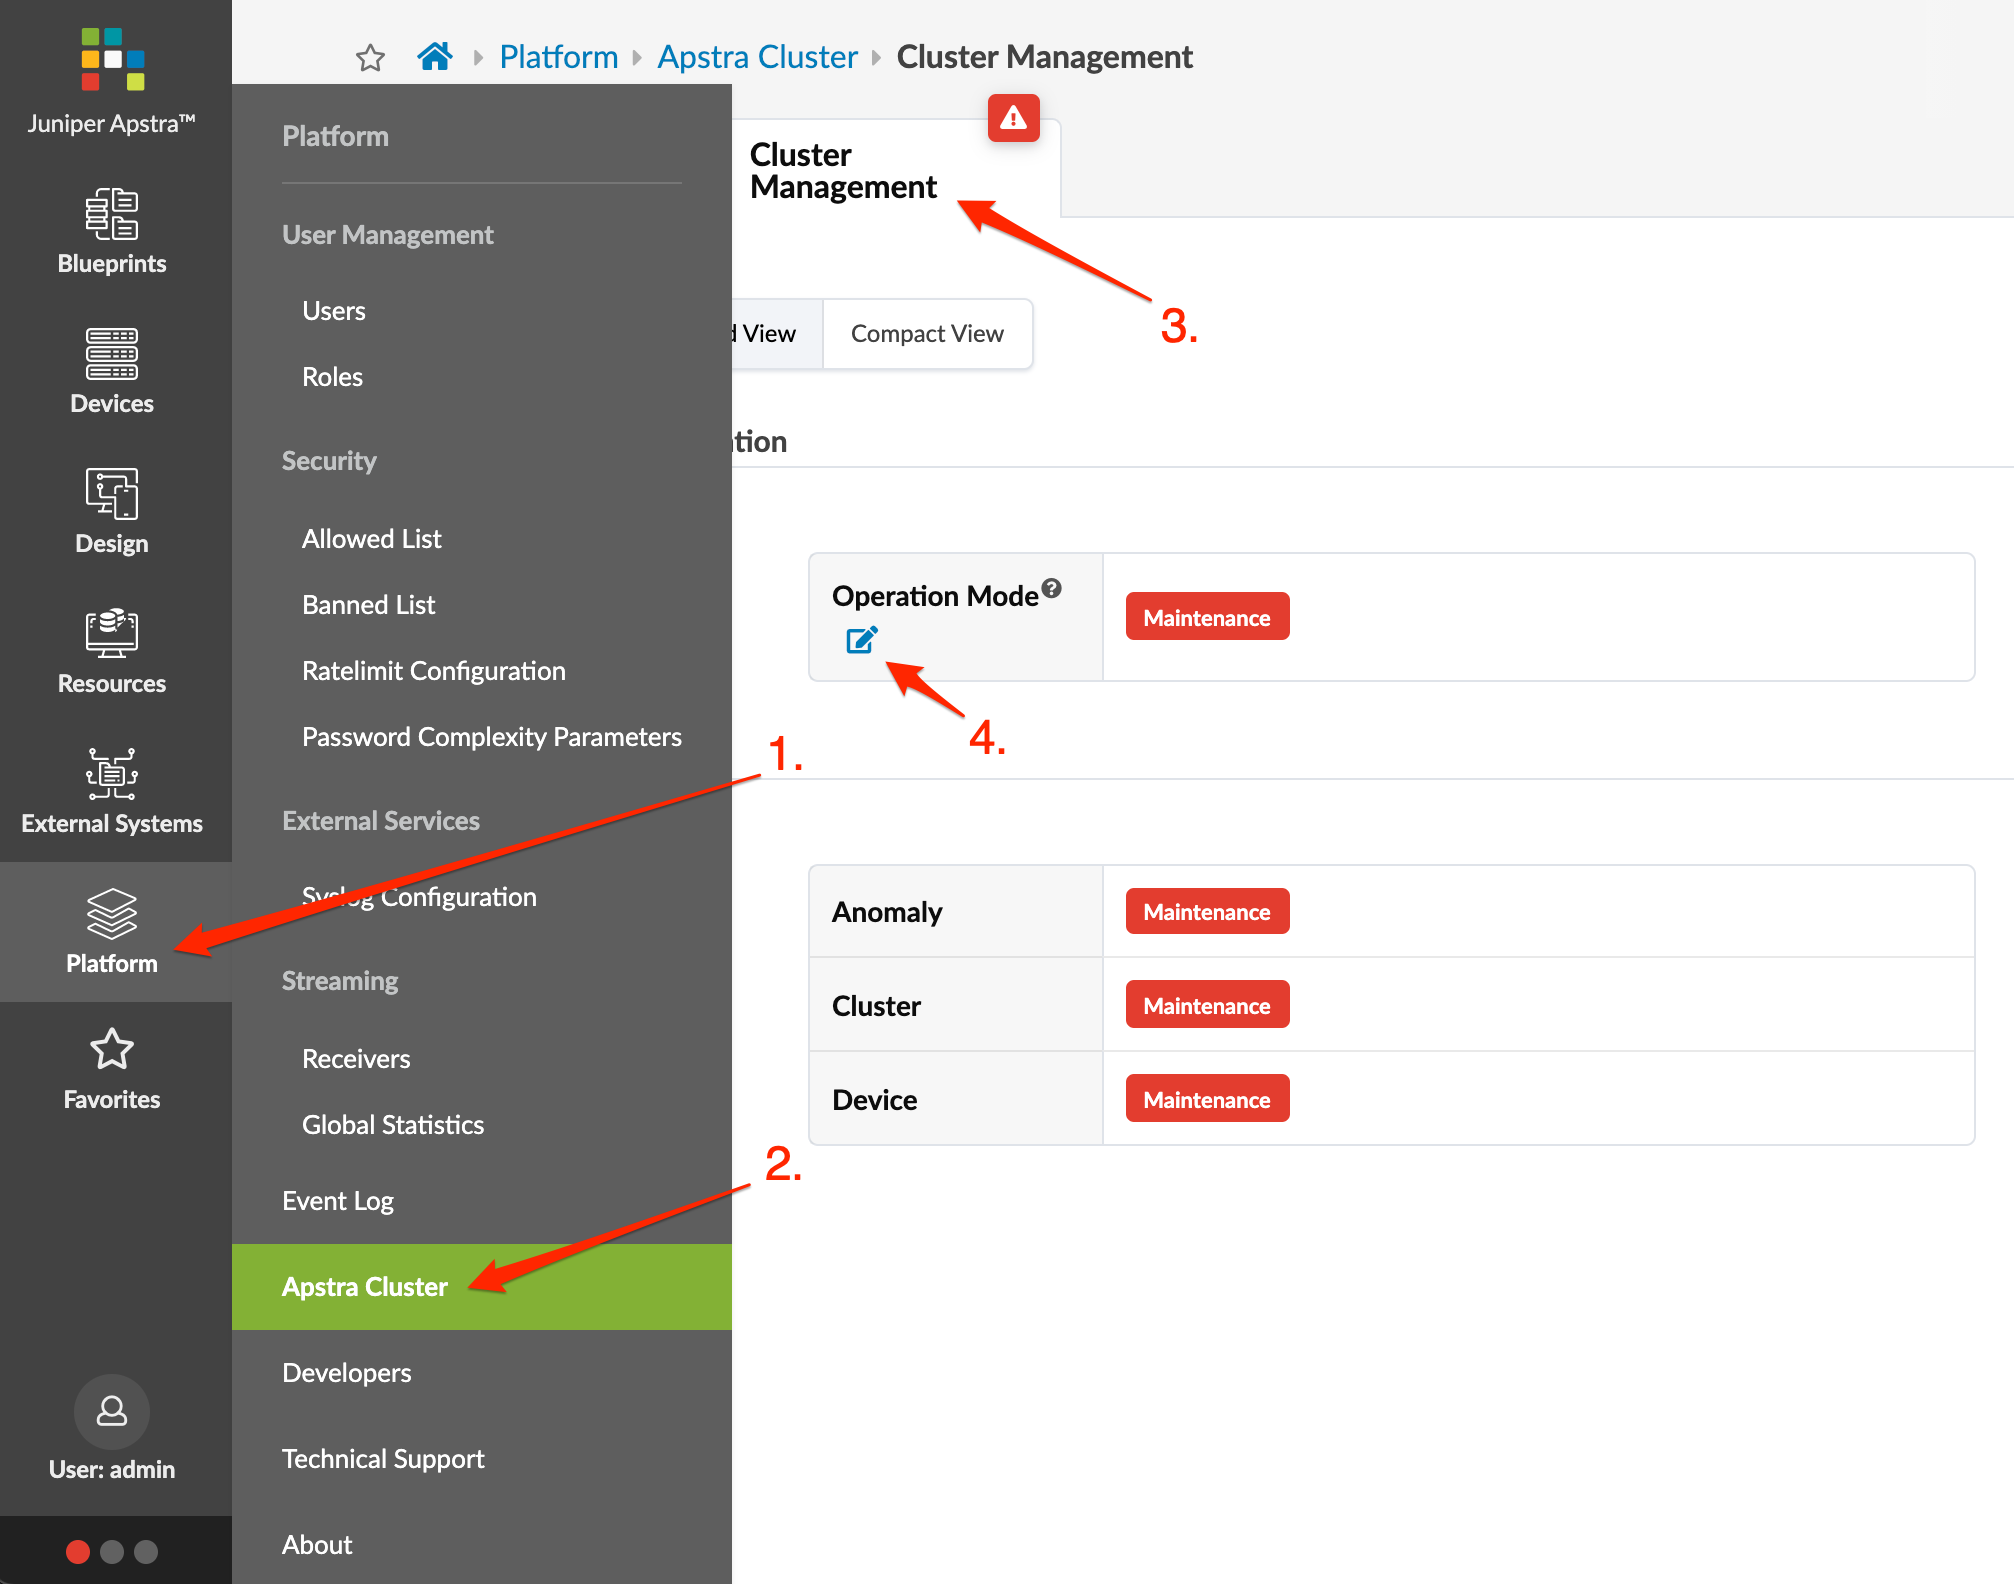Select the External Systems sidebar icon
The width and height of the screenshot is (2014, 1584).
pyautogui.click(x=111, y=790)
